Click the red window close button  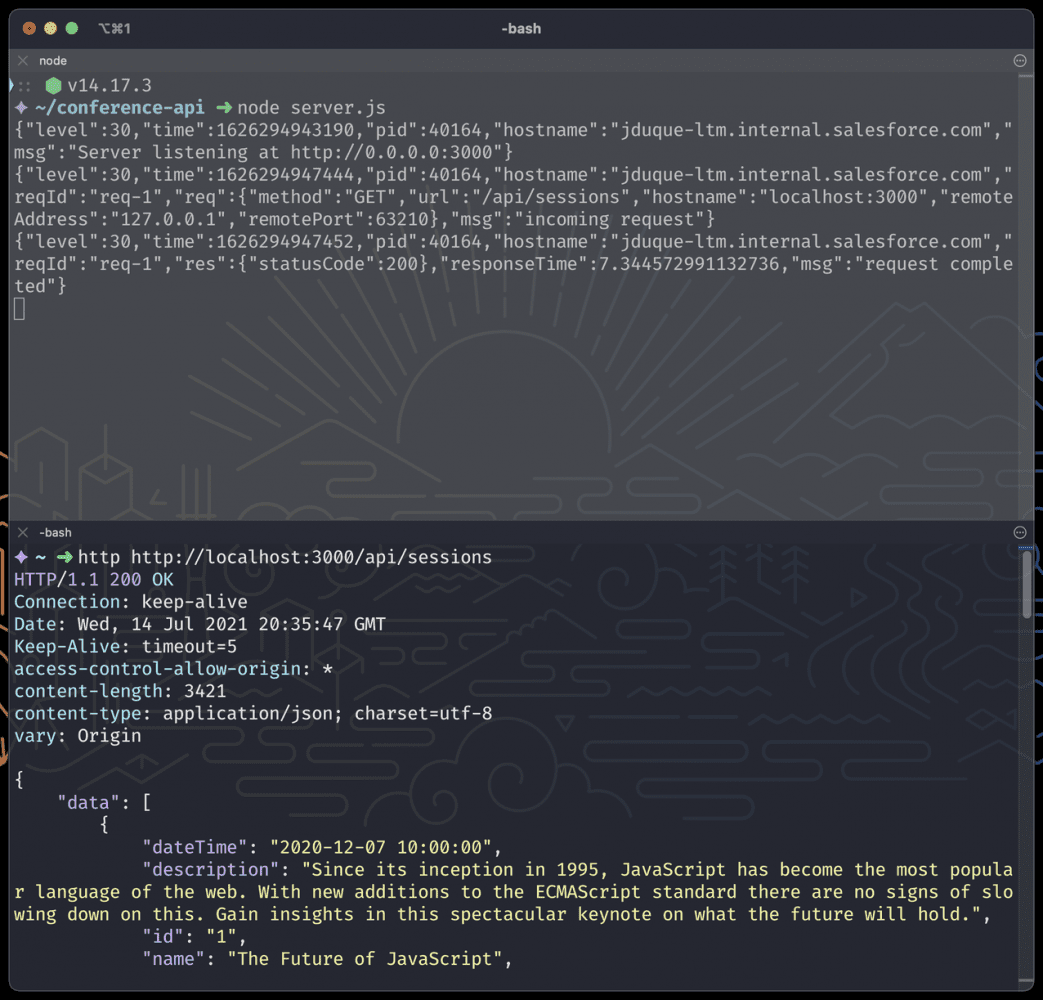[29, 29]
